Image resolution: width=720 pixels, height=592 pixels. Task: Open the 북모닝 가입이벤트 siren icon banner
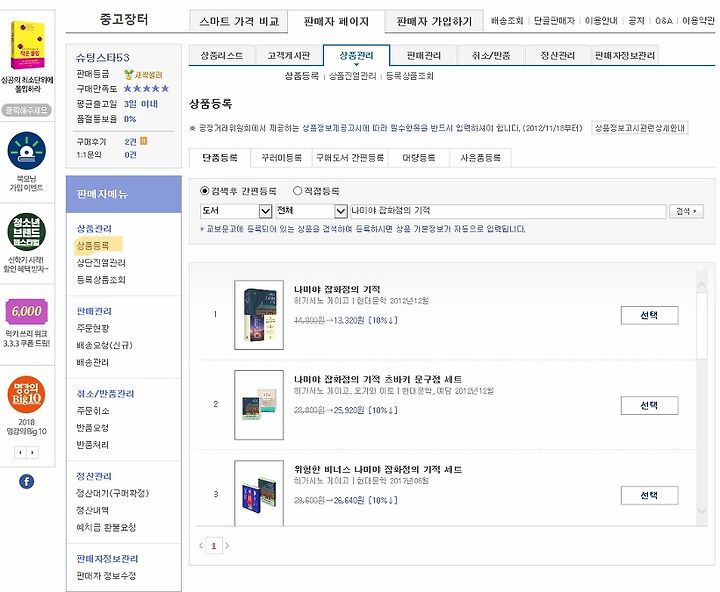(x=27, y=151)
